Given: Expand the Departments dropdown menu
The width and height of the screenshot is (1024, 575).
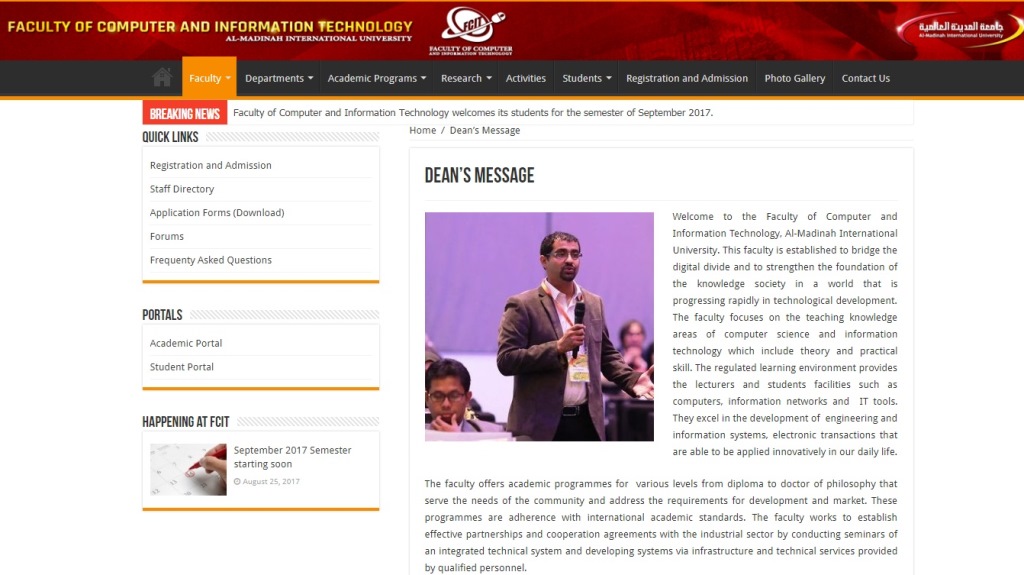Looking at the screenshot, I should [279, 78].
